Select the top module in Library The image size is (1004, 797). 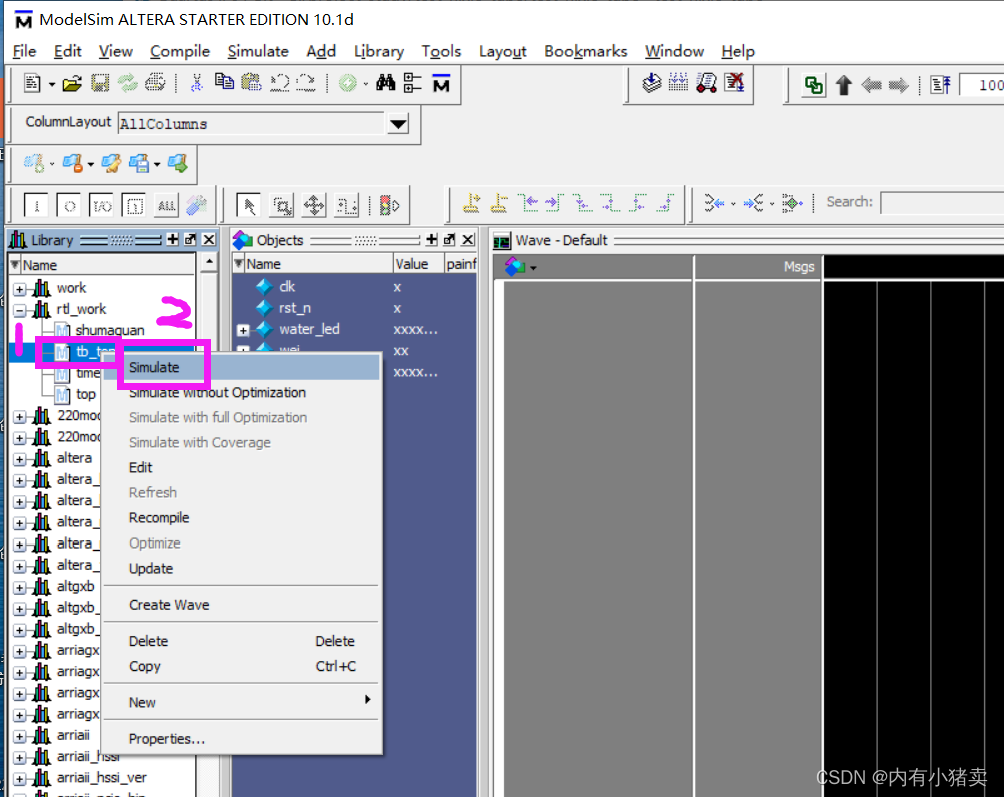coord(86,394)
